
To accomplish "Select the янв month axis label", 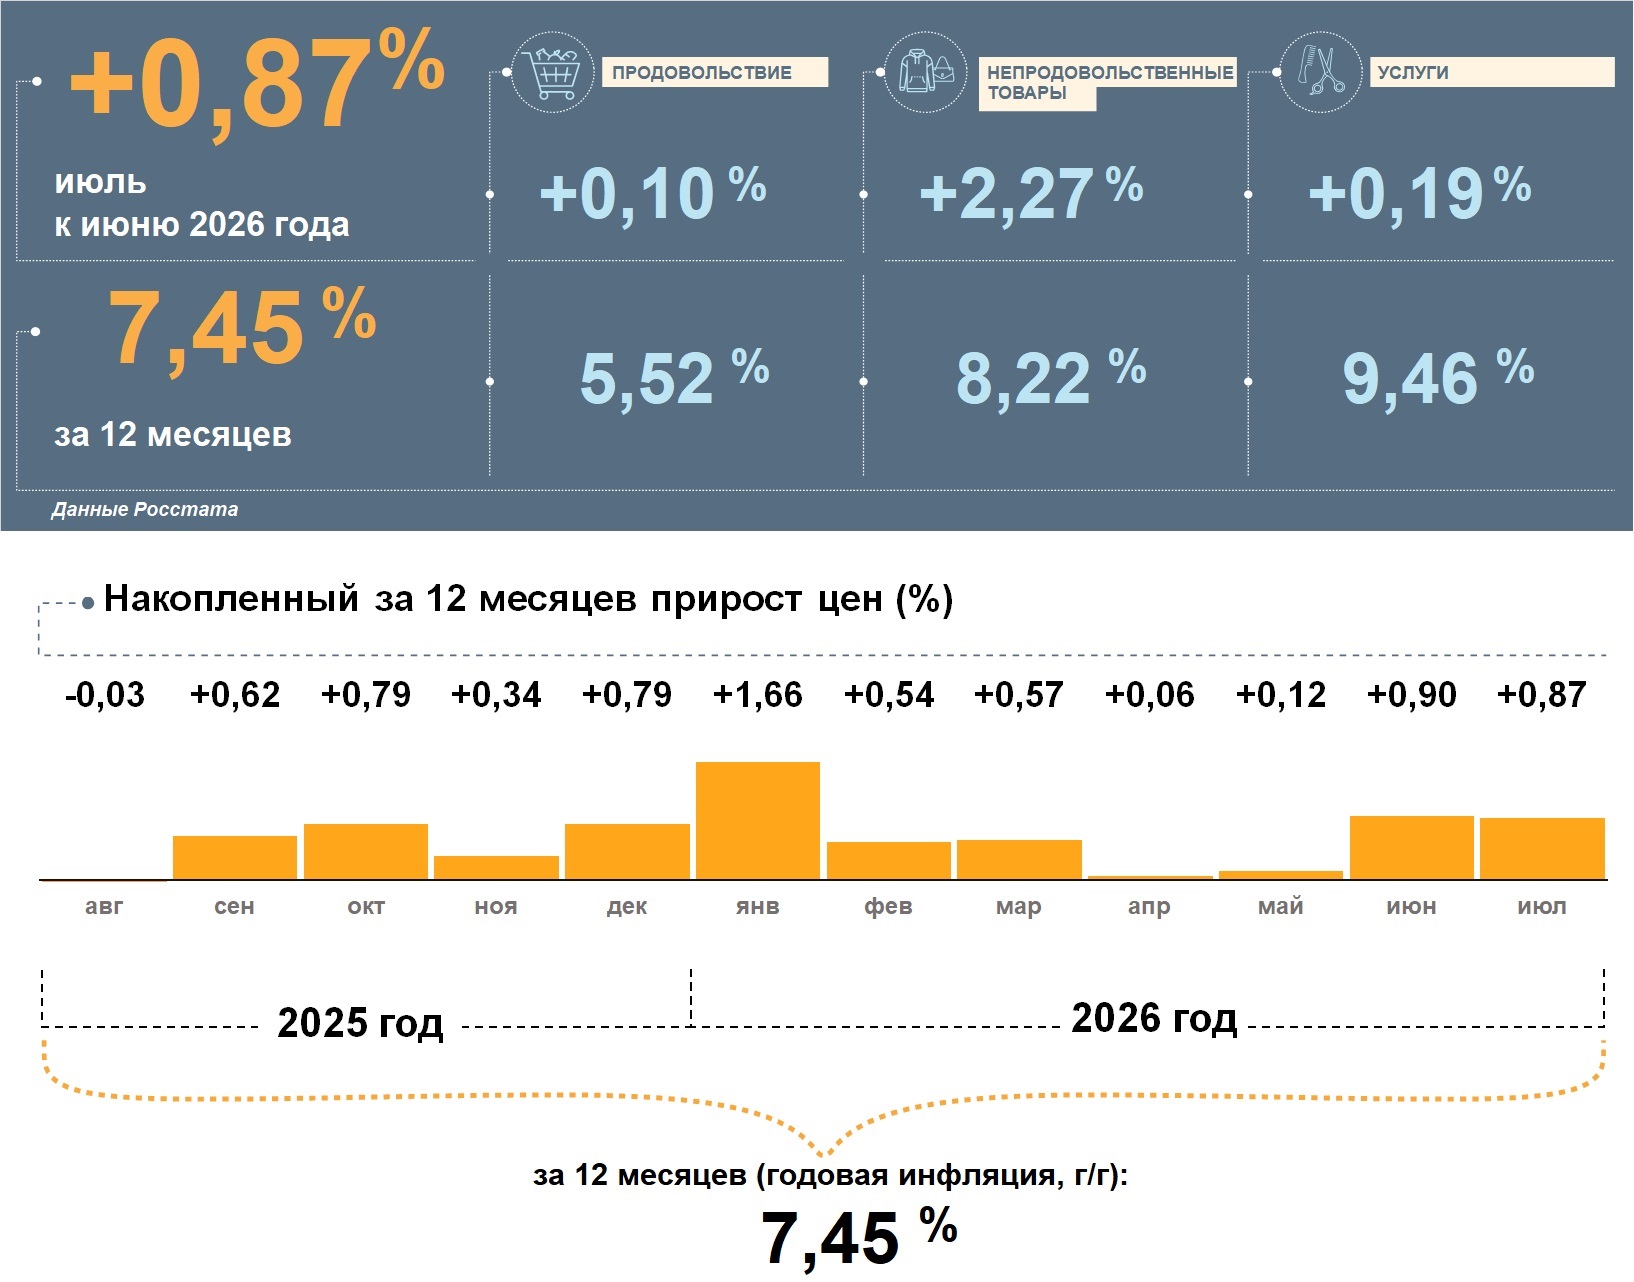I will [x=758, y=906].
